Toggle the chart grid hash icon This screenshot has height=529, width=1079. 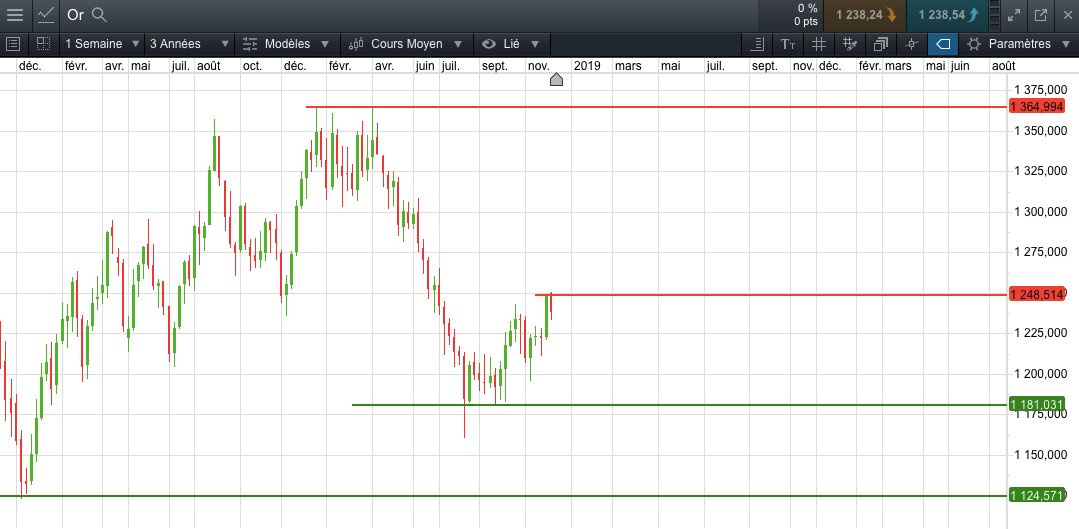coord(818,44)
